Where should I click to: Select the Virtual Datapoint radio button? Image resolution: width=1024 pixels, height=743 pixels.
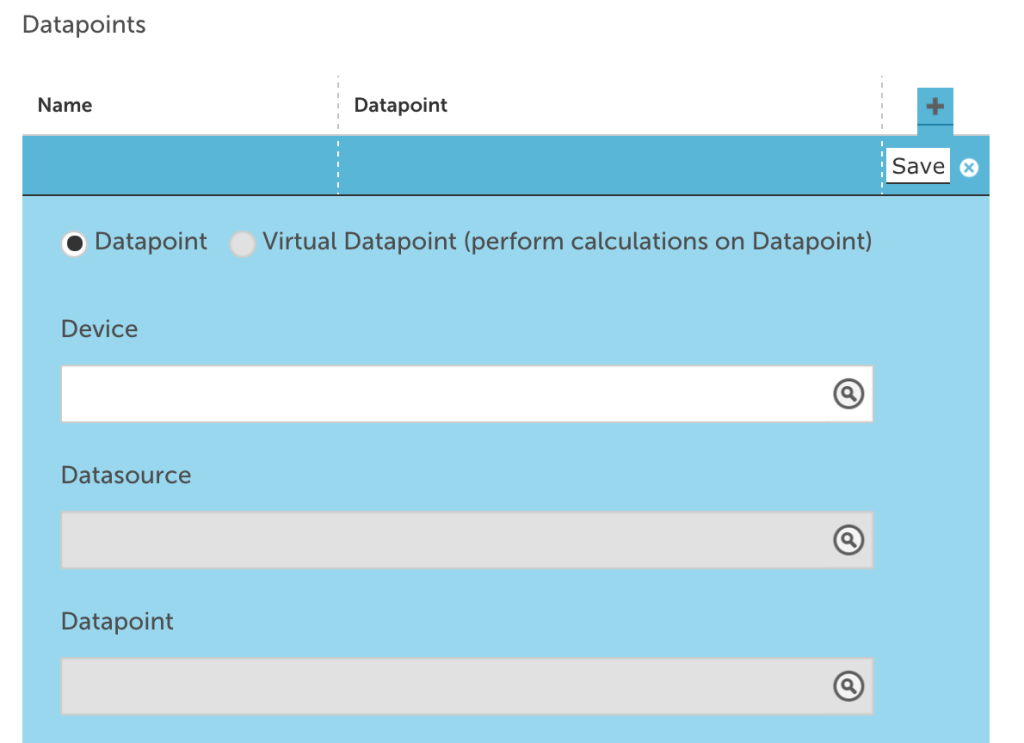click(x=242, y=243)
